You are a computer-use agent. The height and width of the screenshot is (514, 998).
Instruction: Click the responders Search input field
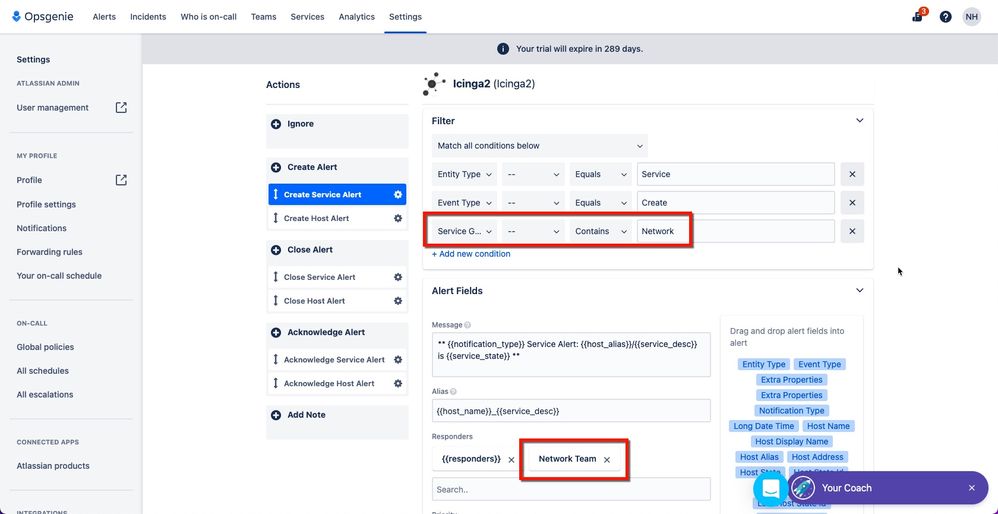pyautogui.click(x=571, y=489)
